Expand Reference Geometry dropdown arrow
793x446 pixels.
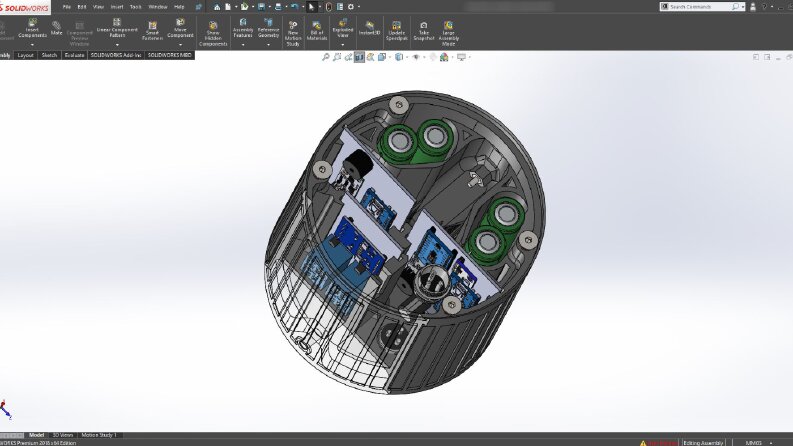click(x=269, y=44)
